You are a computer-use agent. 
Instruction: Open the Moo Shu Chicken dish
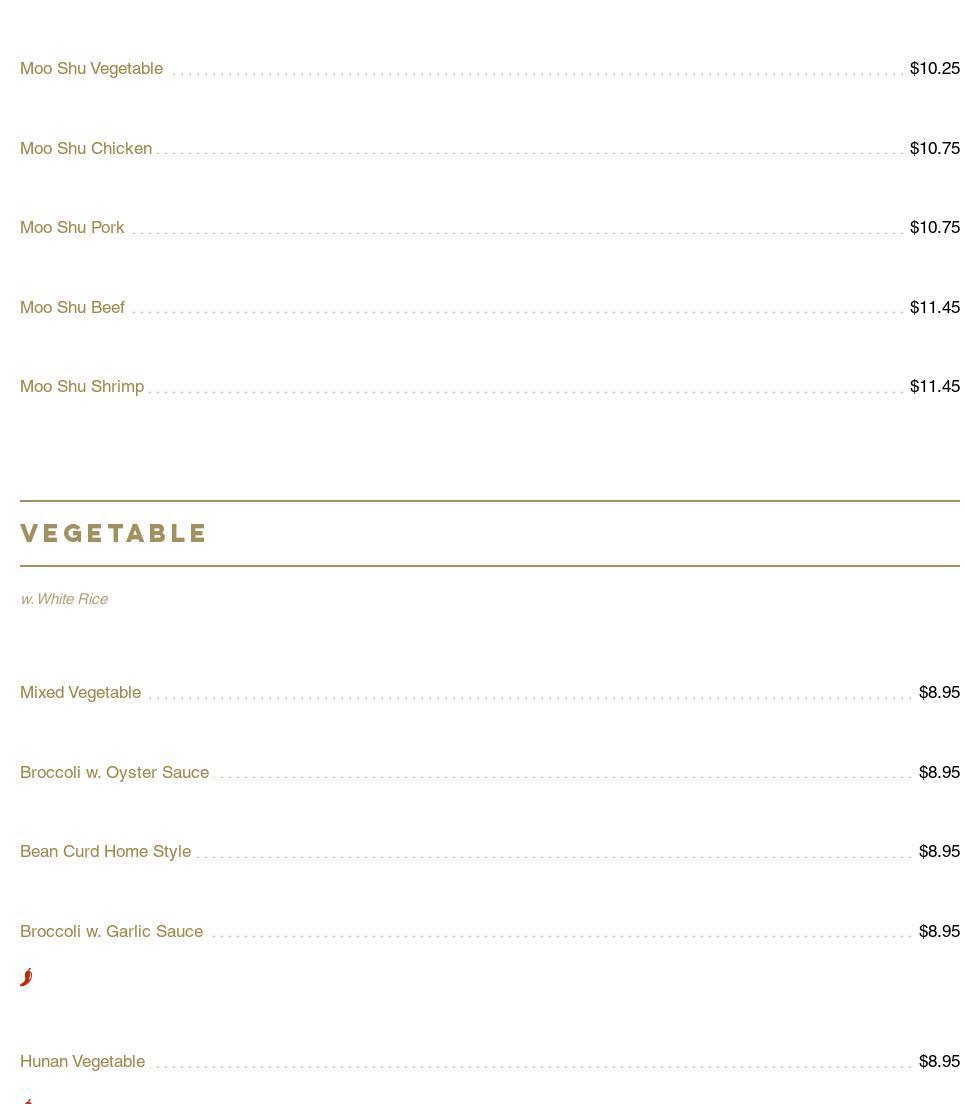click(86, 148)
